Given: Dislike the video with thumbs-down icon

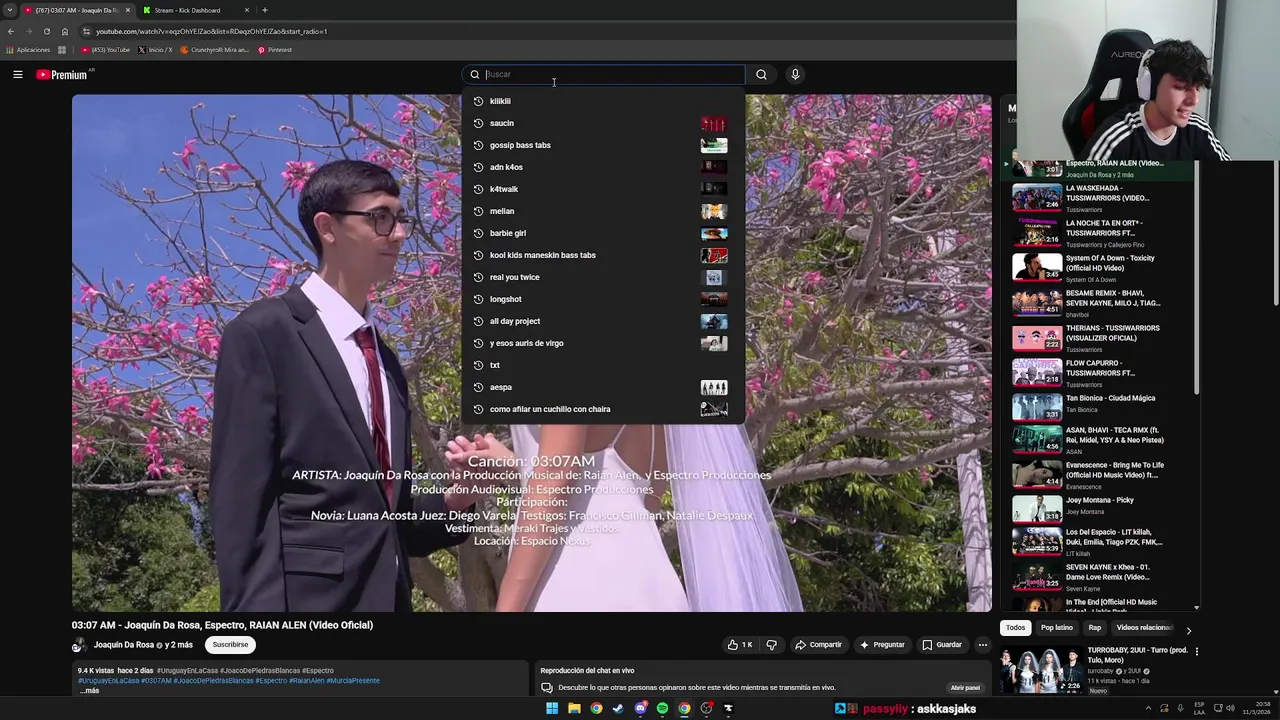Looking at the screenshot, I should [771, 645].
